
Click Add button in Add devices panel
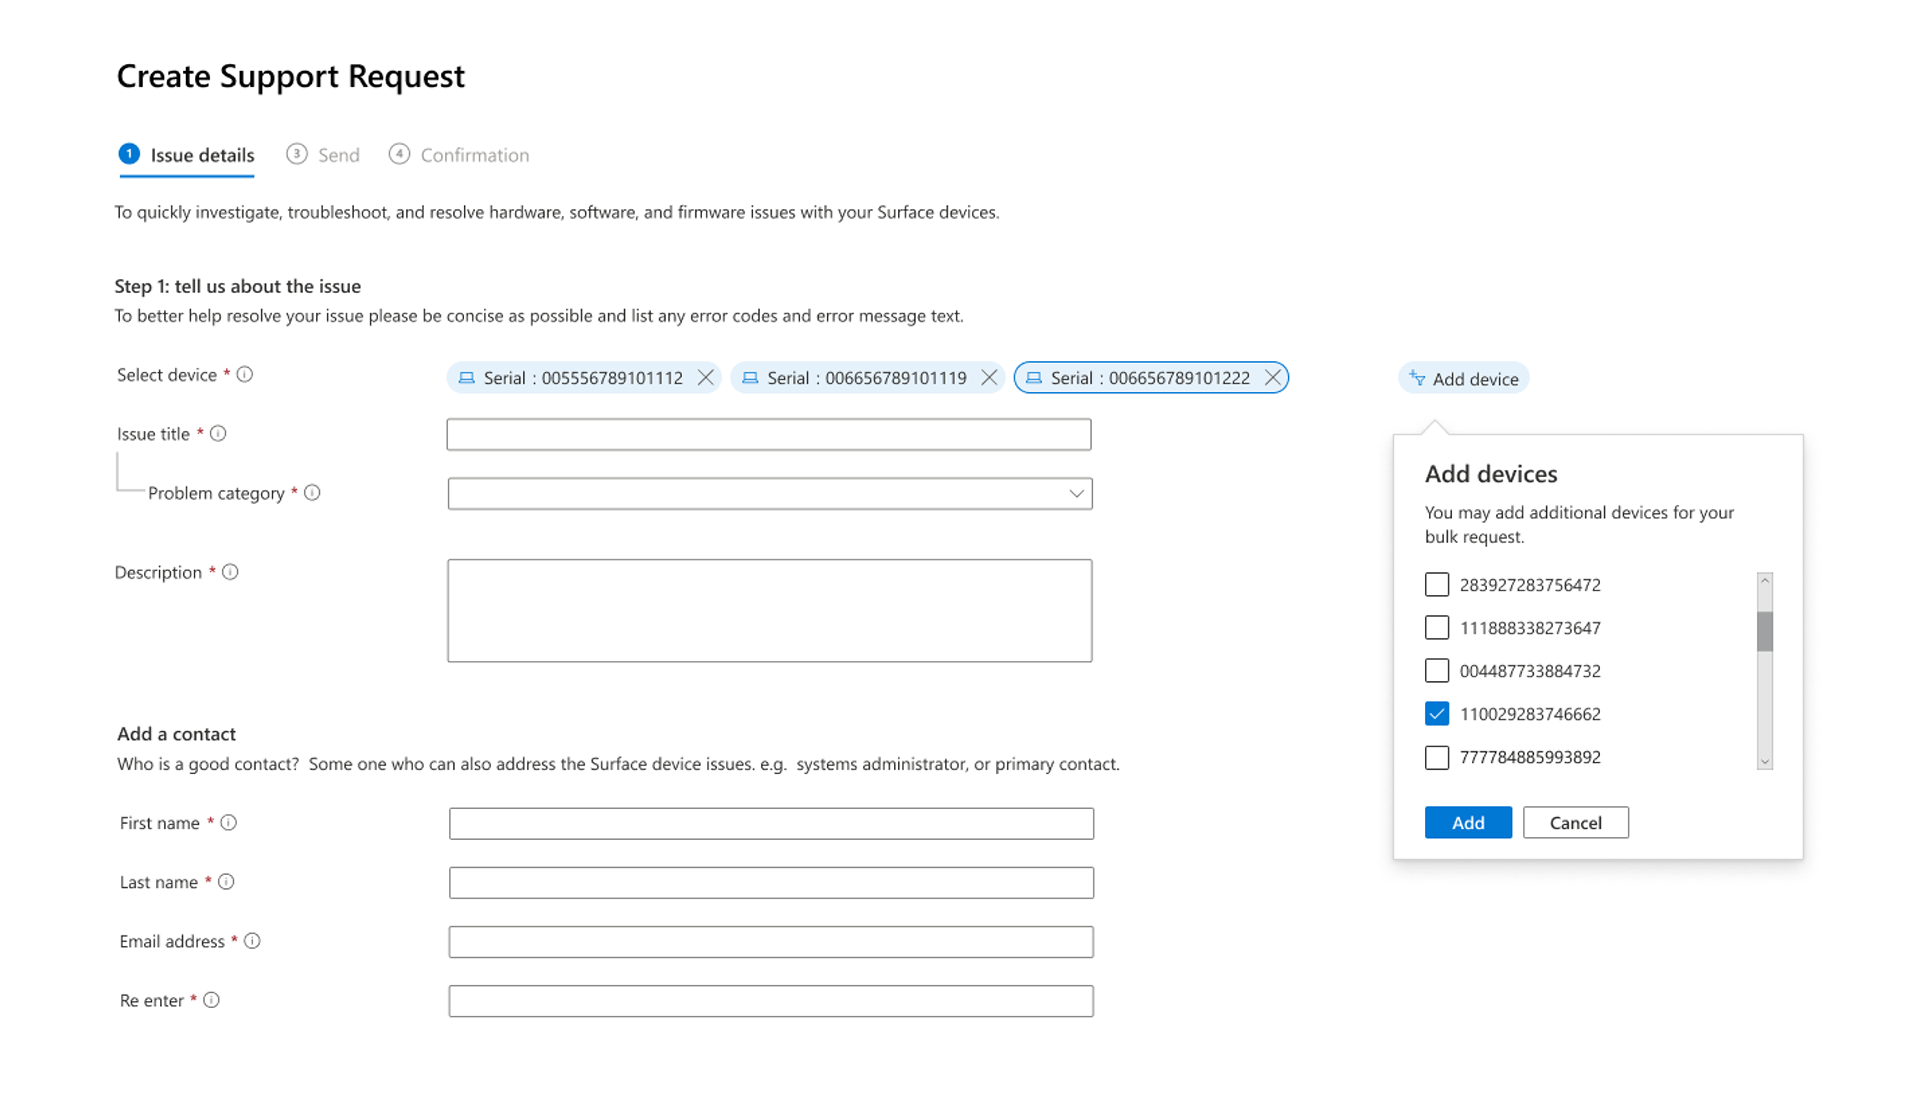coord(1468,823)
